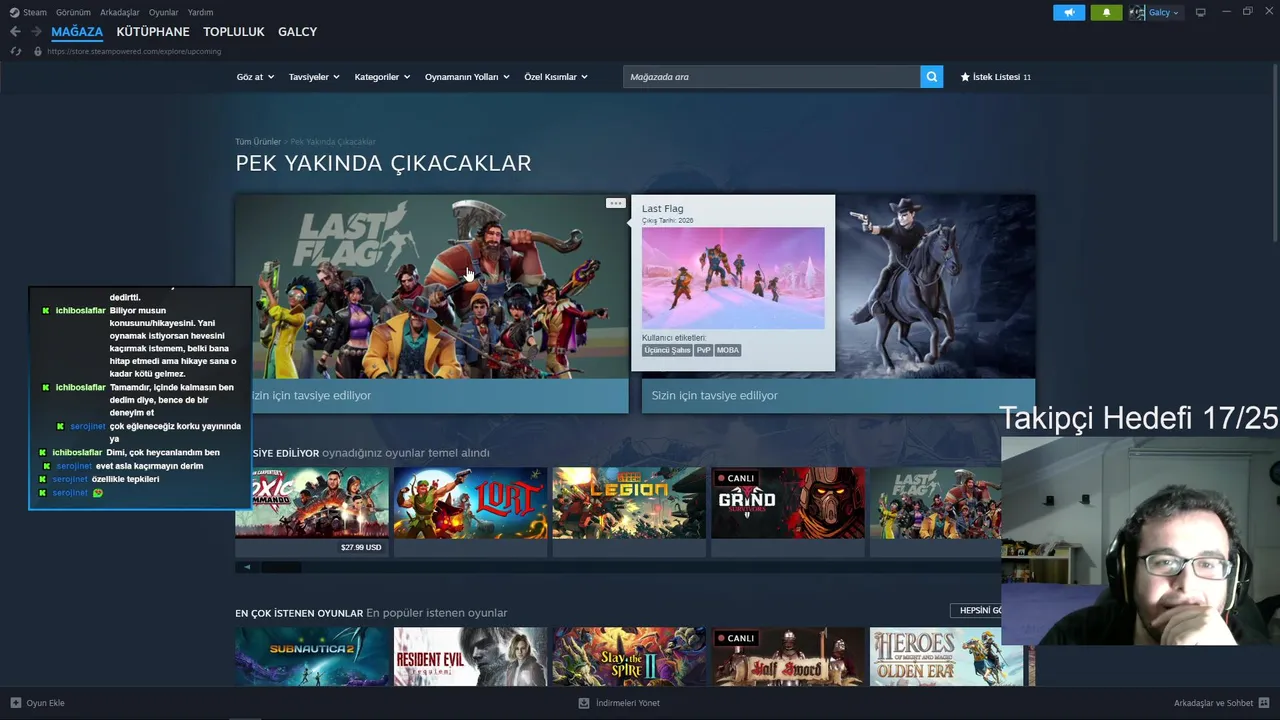The width and height of the screenshot is (1280, 720).
Task: Open İstek Listesi wishlist
Action: coord(995,77)
